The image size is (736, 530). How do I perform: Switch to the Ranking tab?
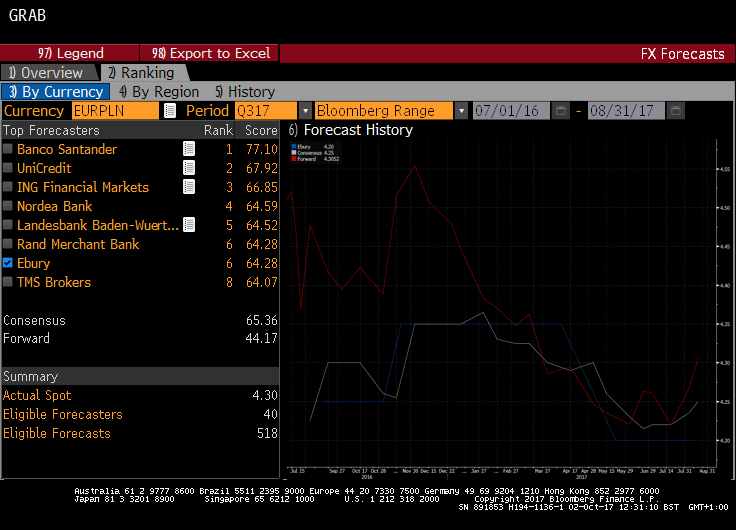pos(144,73)
